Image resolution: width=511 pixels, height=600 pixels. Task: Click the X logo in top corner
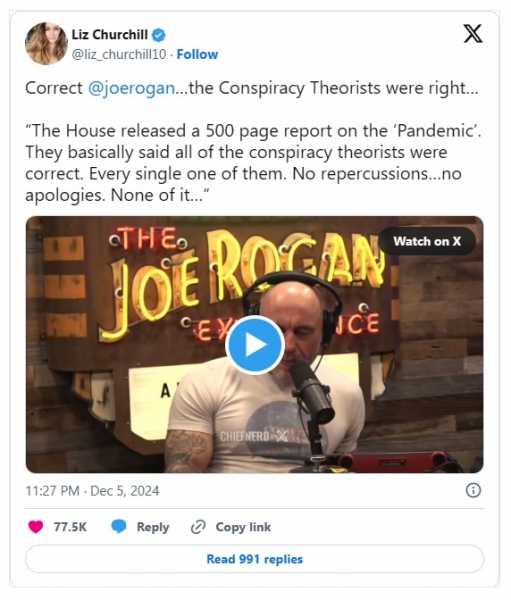pyautogui.click(x=473, y=33)
